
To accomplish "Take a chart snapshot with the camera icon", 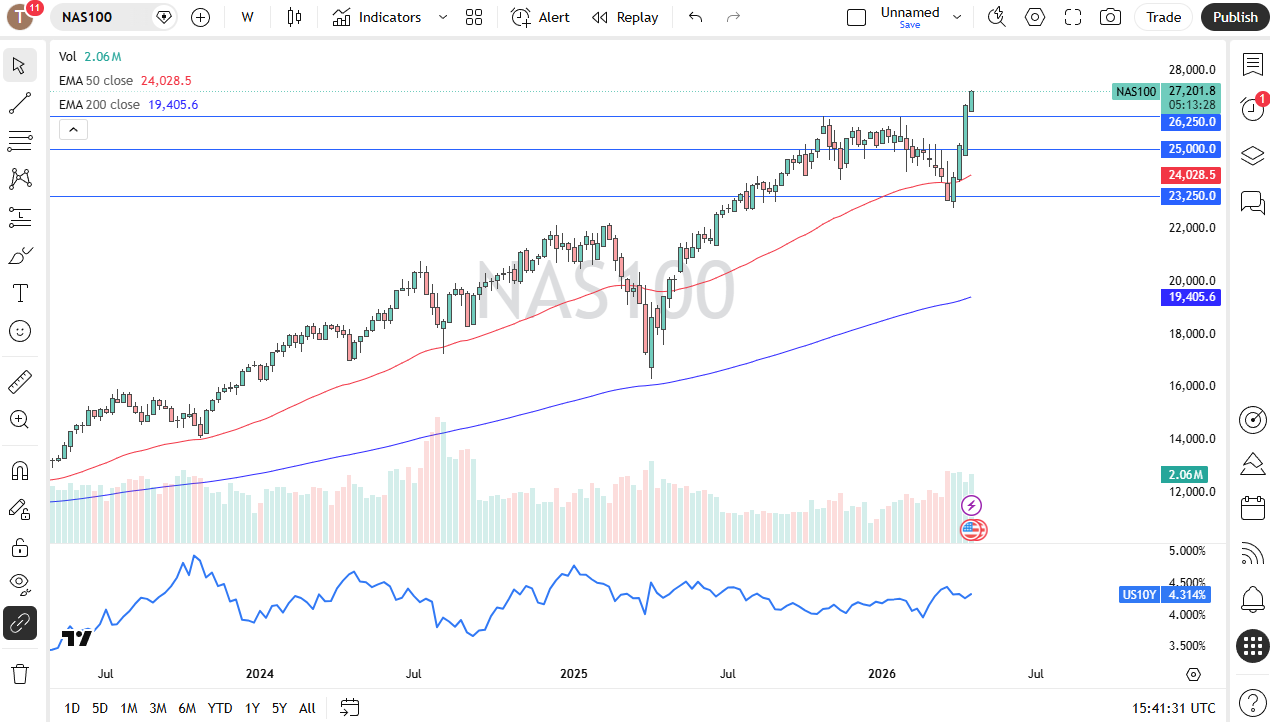I will point(1109,17).
